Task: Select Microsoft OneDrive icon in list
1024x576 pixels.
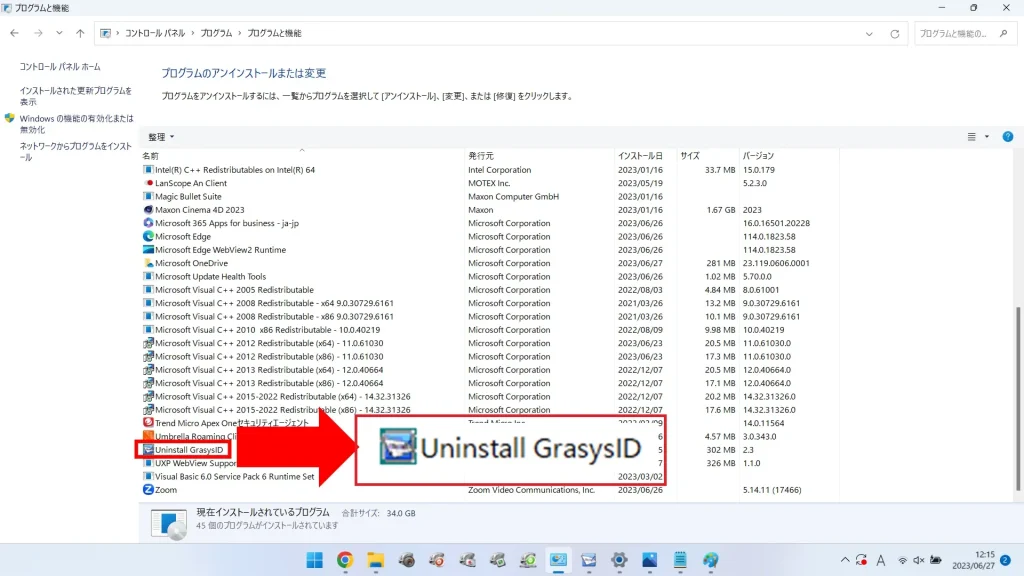Action: (148, 263)
